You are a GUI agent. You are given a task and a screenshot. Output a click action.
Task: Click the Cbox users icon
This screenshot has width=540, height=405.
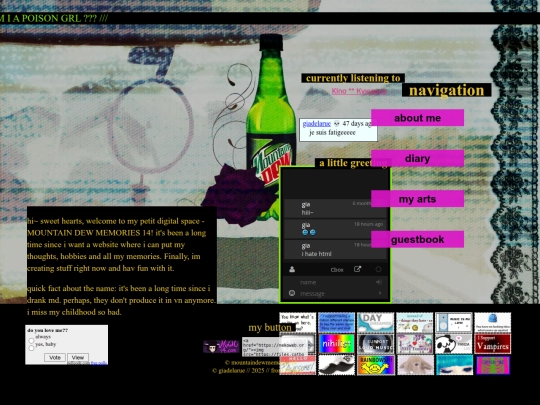click(292, 269)
